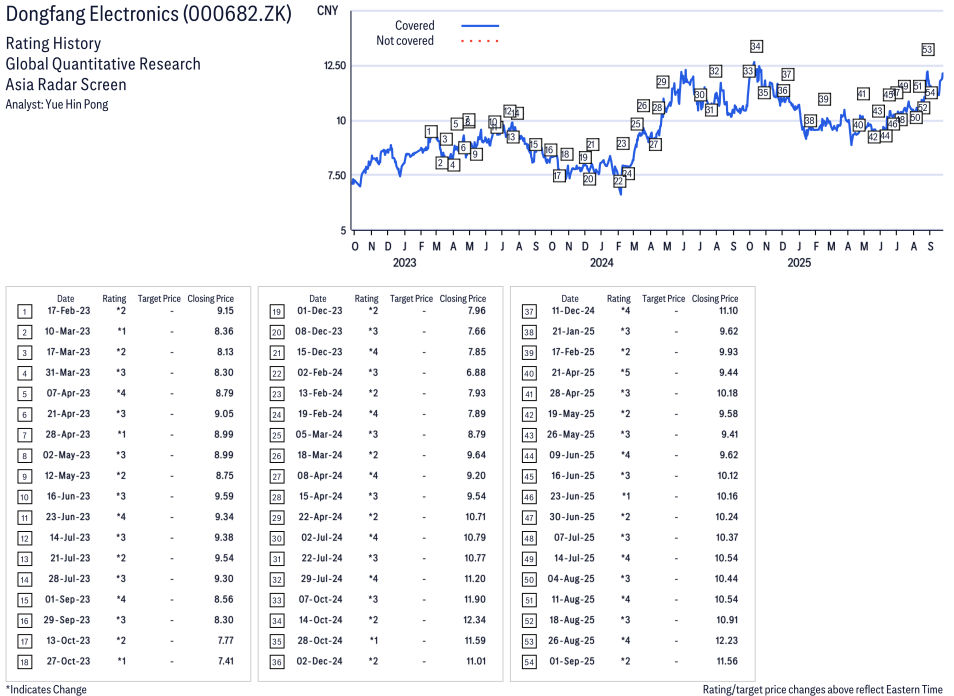Click table row number box 36

click(x=277, y=662)
